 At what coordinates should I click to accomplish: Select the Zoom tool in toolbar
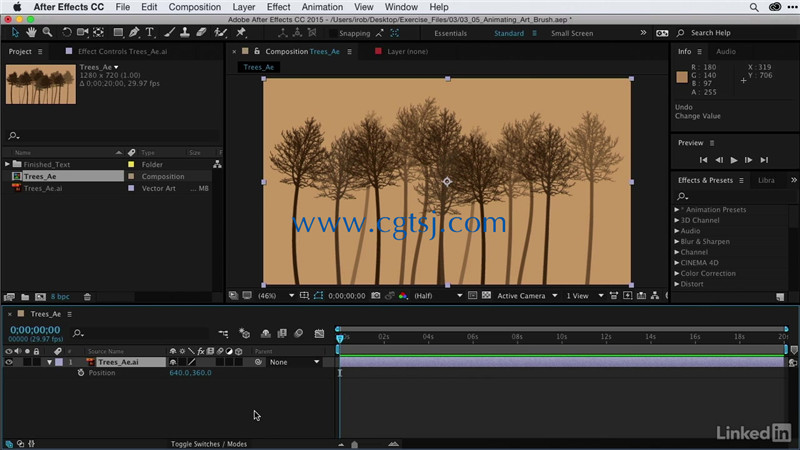coord(47,33)
